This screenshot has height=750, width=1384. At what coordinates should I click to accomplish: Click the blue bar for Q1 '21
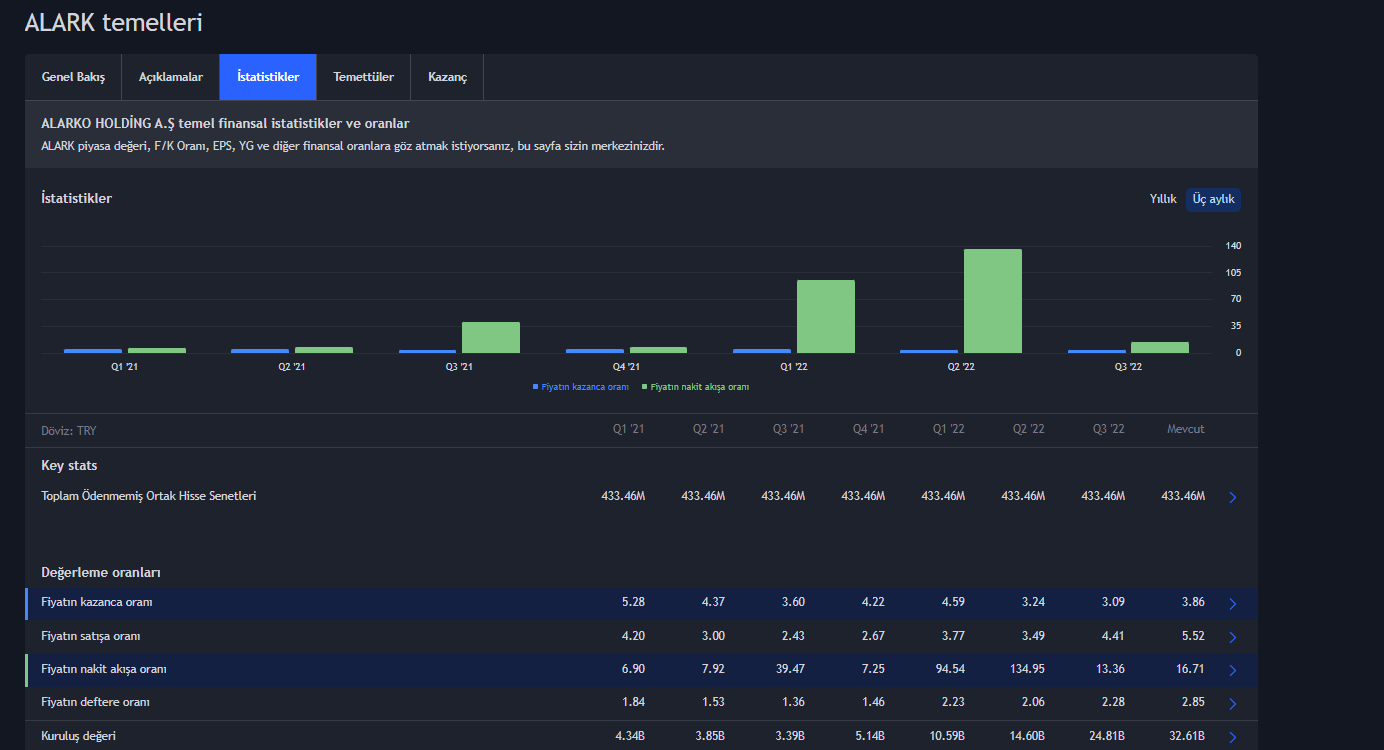click(x=93, y=351)
